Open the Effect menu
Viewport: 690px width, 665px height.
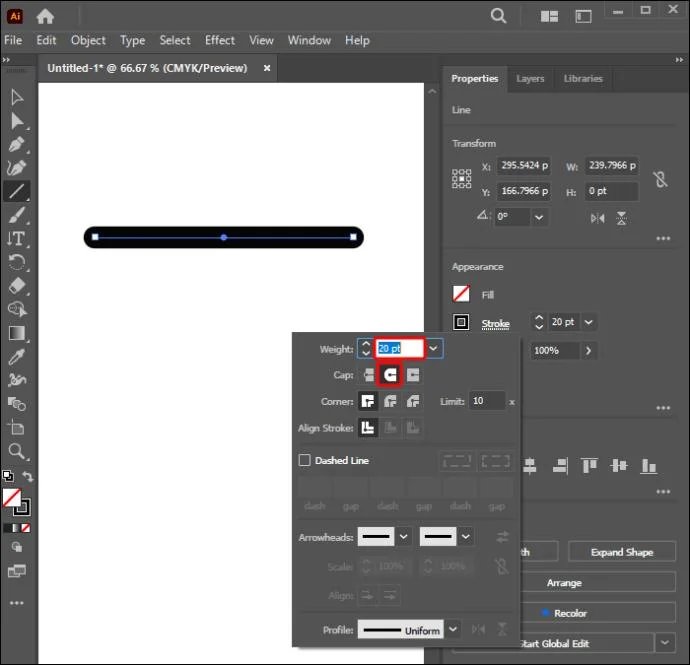pyautogui.click(x=220, y=40)
